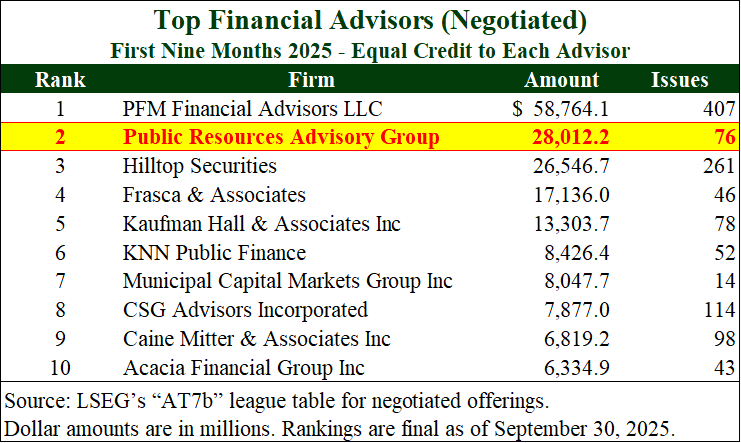Click the Rank column header
This screenshot has width=741, height=443.
click(61, 80)
